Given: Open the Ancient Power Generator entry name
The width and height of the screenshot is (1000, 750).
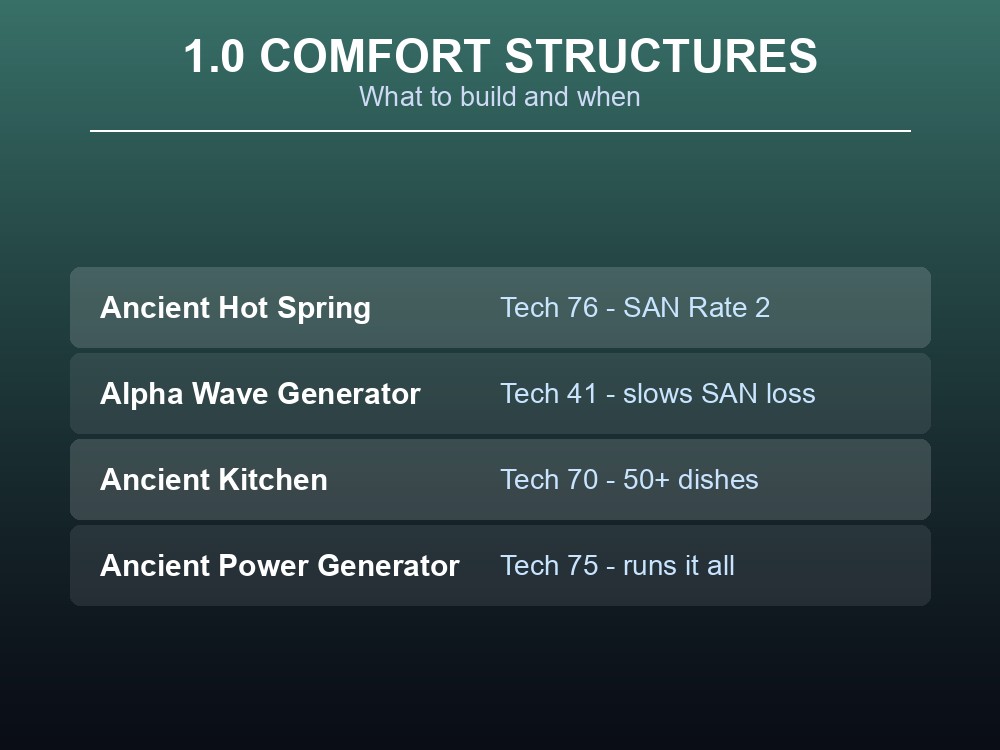Looking at the screenshot, I should click(280, 566).
